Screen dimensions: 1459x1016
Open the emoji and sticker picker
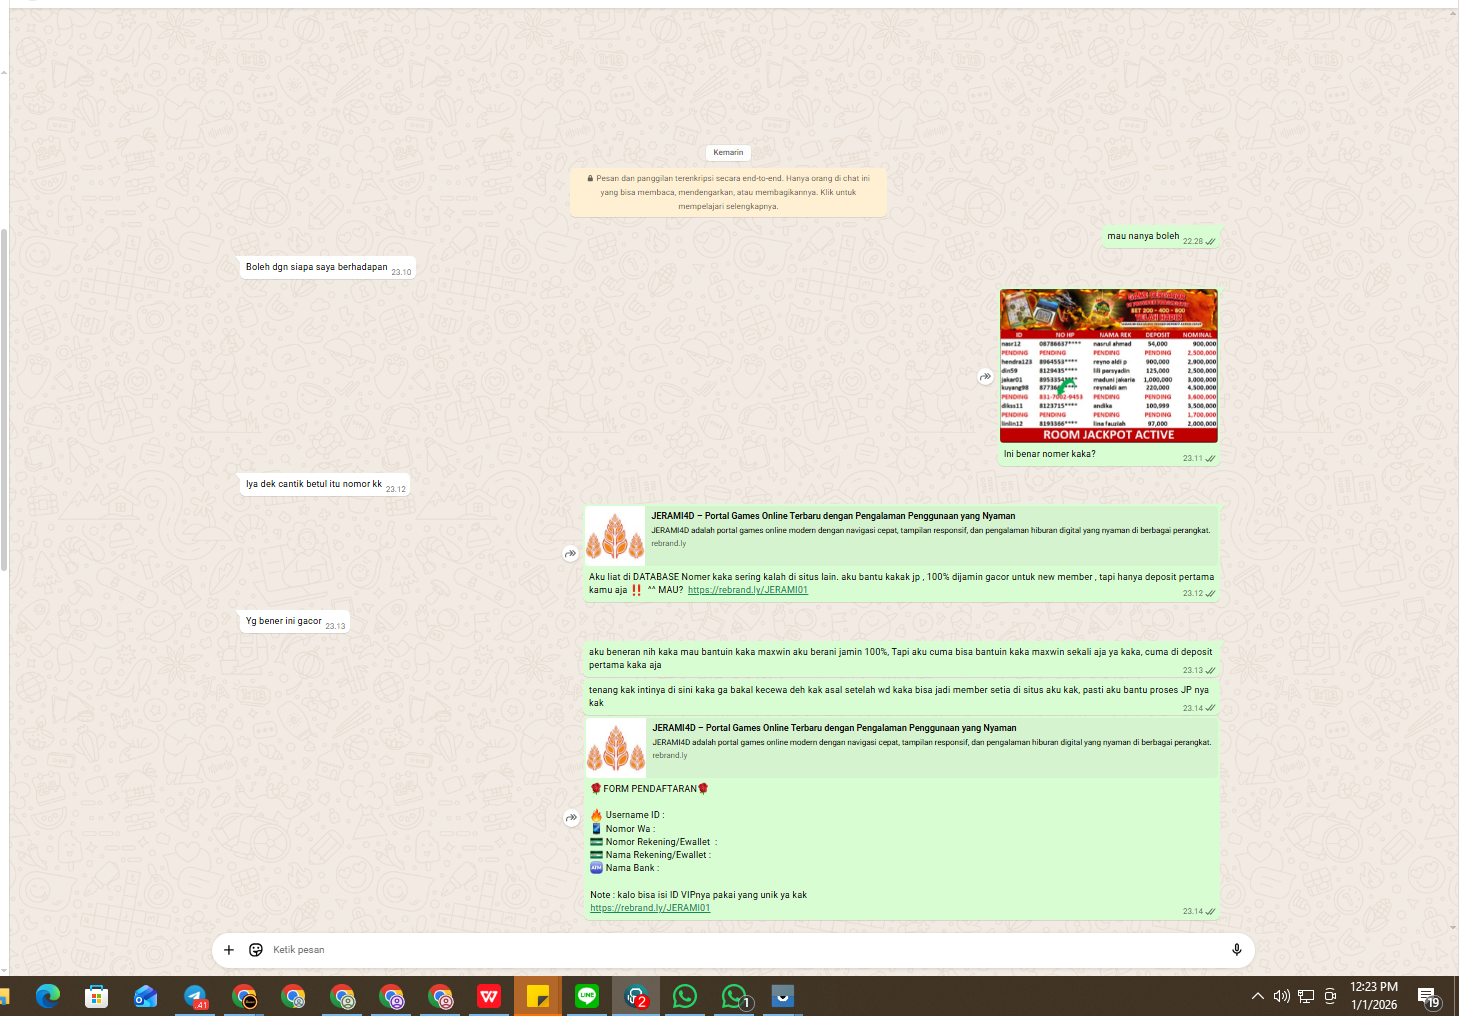click(256, 950)
